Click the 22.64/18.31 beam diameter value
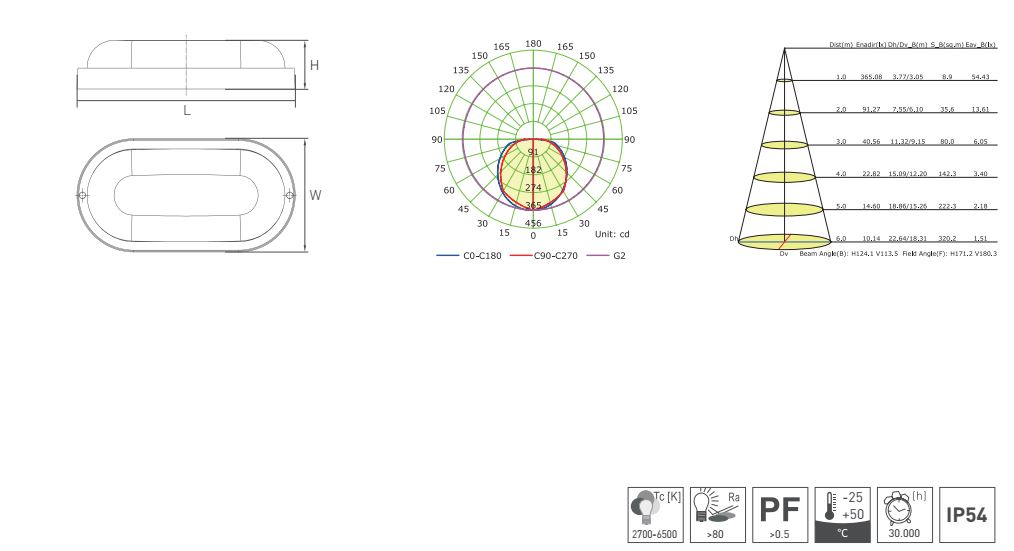The height and width of the screenshot is (551, 1014). pos(908,239)
